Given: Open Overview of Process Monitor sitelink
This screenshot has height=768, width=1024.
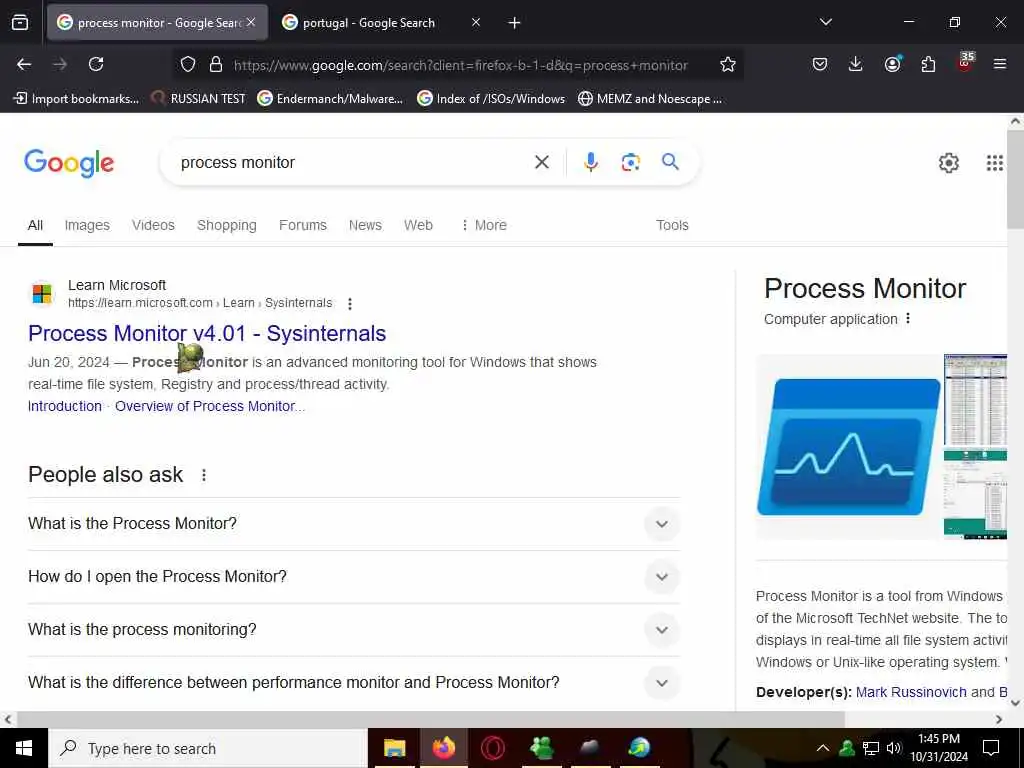Looking at the screenshot, I should (210, 406).
